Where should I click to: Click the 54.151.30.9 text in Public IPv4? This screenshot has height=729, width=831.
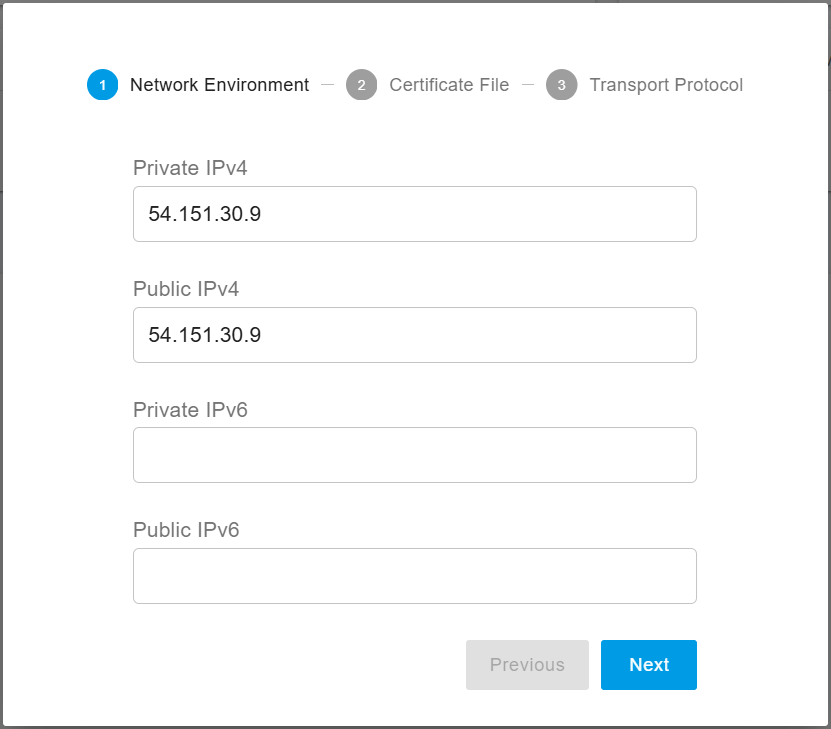205,335
